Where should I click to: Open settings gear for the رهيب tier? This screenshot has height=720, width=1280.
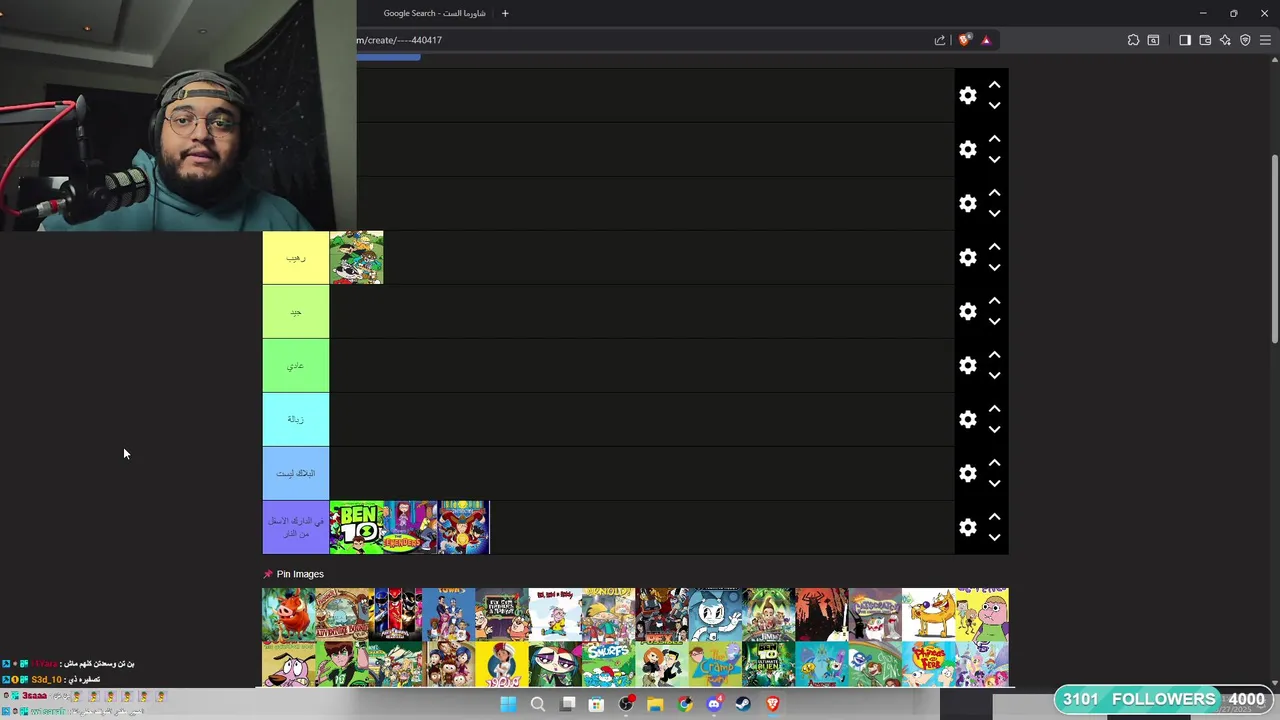point(967,257)
